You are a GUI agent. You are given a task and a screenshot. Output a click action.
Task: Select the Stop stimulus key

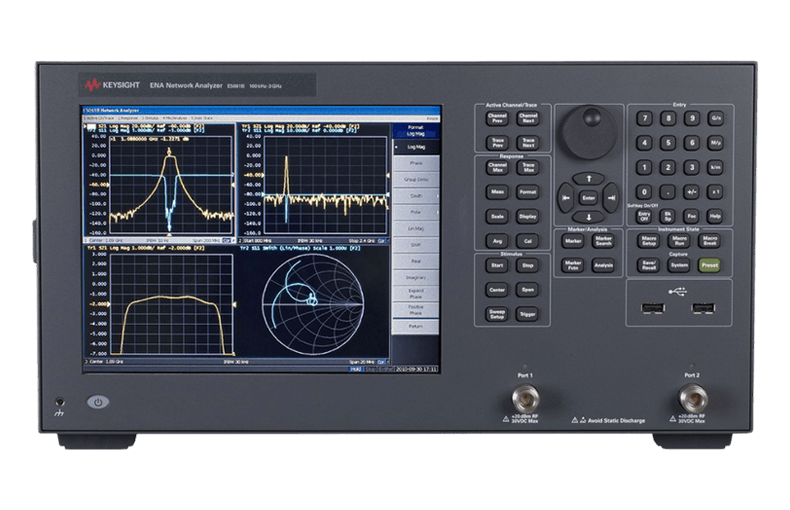[x=528, y=266]
